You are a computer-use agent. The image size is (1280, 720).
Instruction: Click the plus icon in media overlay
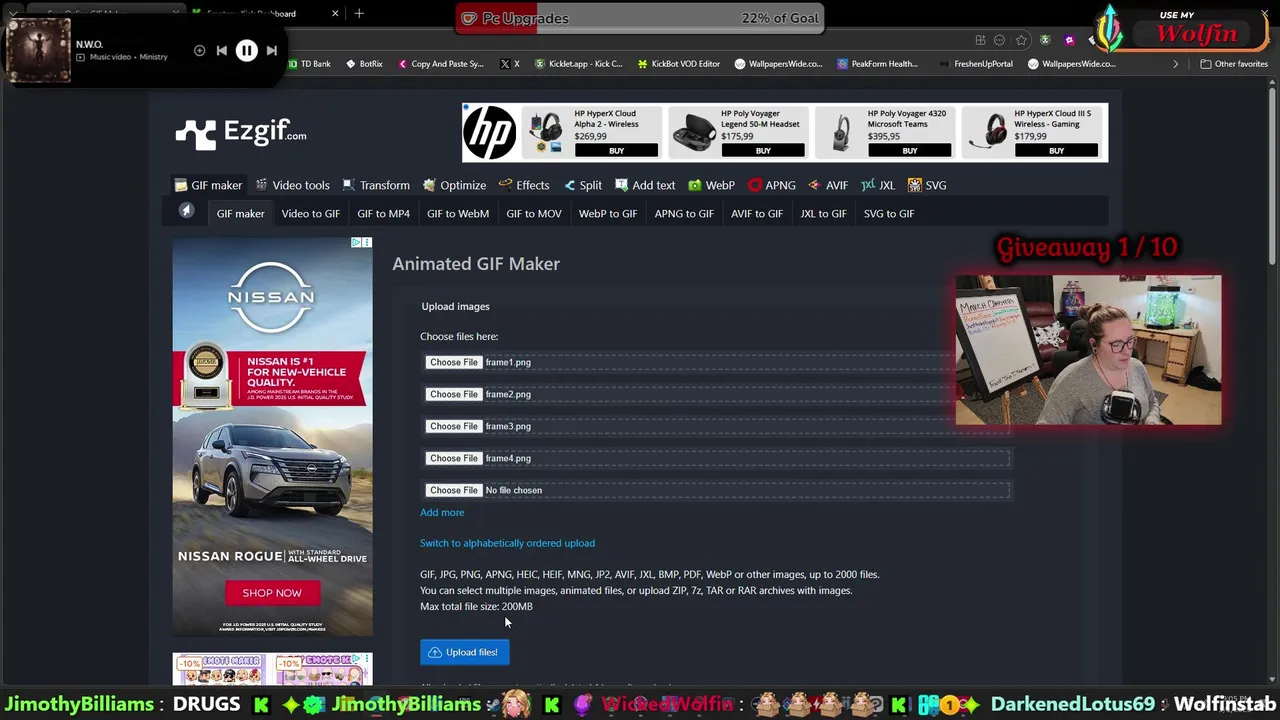pos(199,50)
